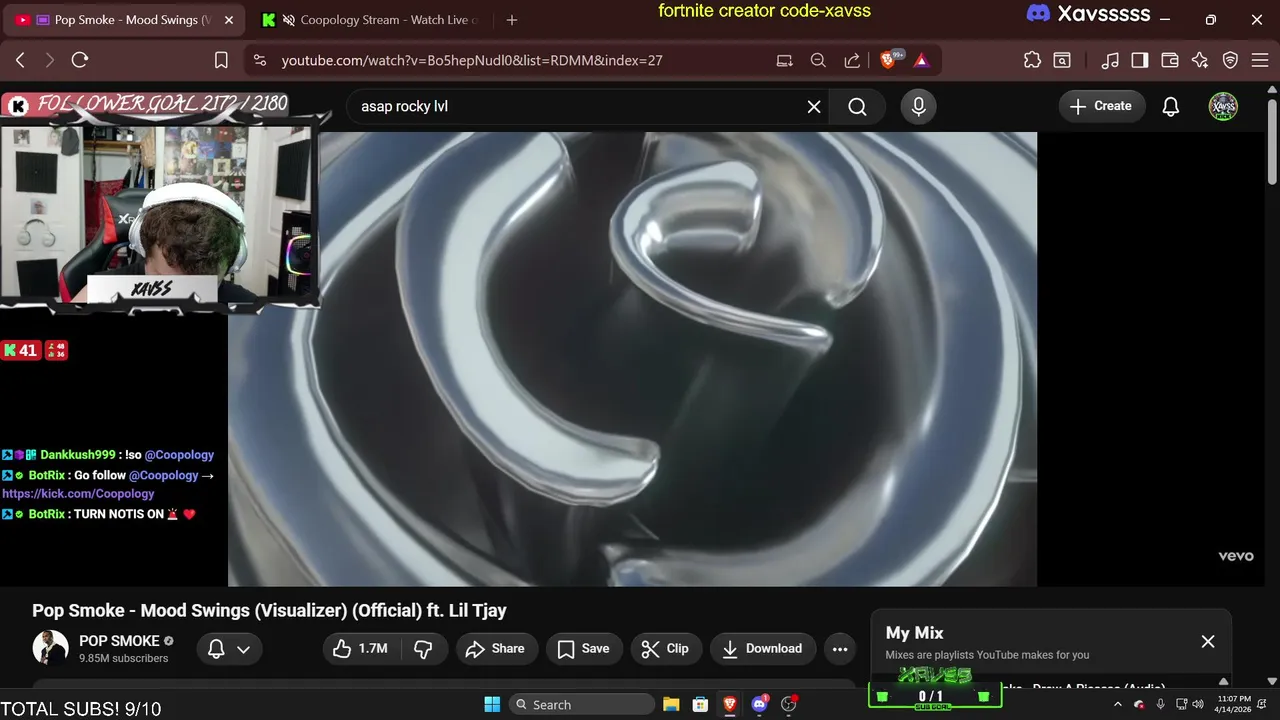
Task: Install YouTube as app icon
Action: click(785, 60)
